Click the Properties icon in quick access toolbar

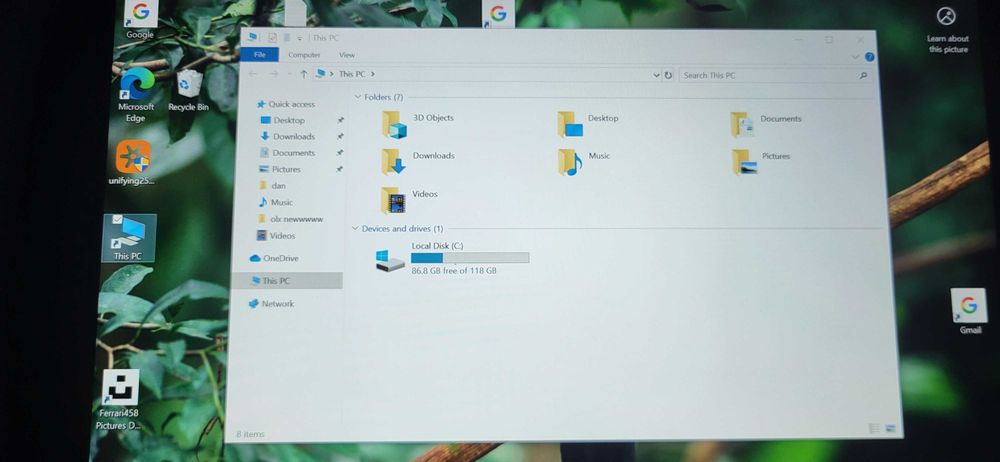272,38
